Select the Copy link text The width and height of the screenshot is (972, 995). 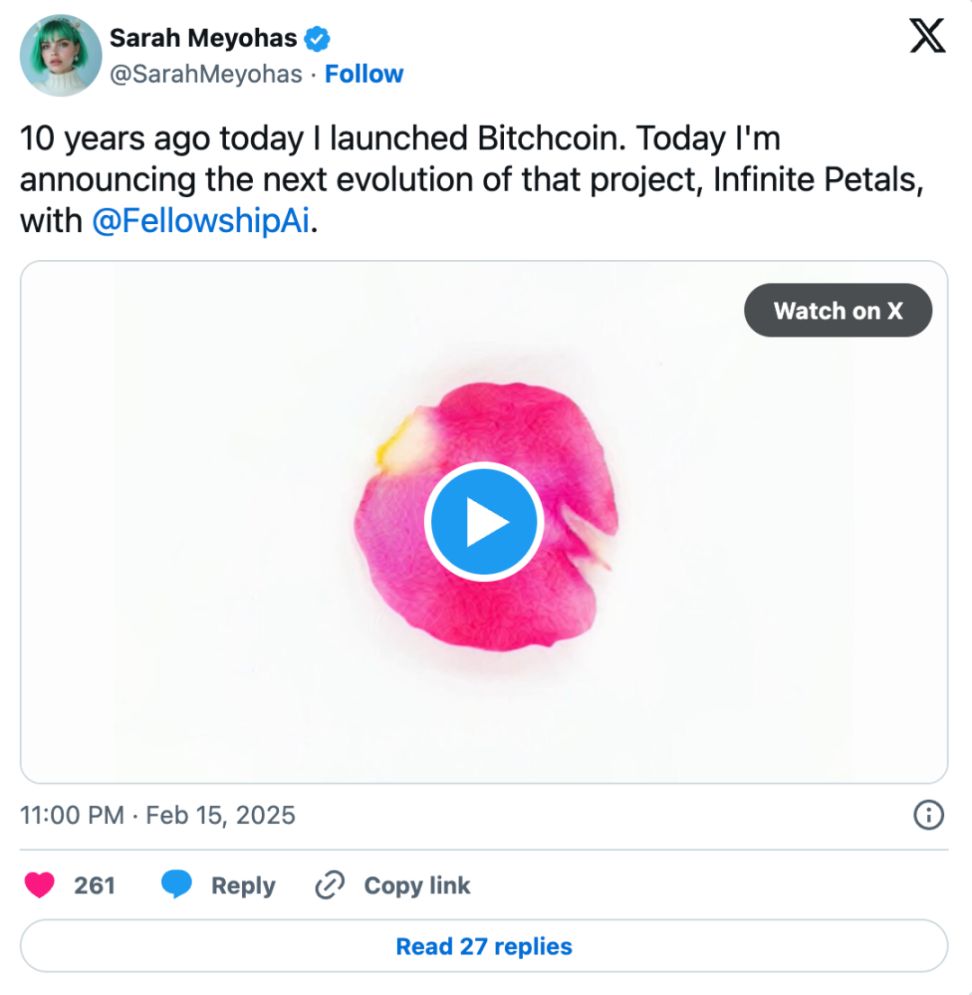(x=417, y=885)
